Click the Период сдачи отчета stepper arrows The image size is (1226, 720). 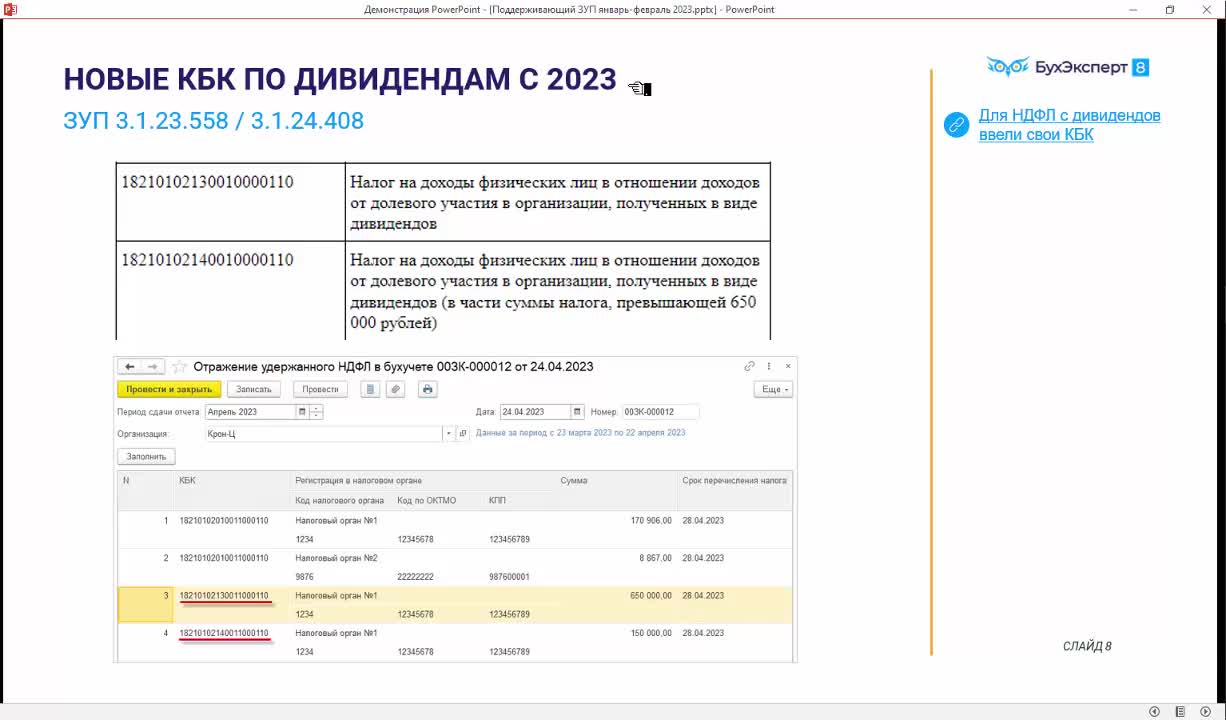point(317,412)
